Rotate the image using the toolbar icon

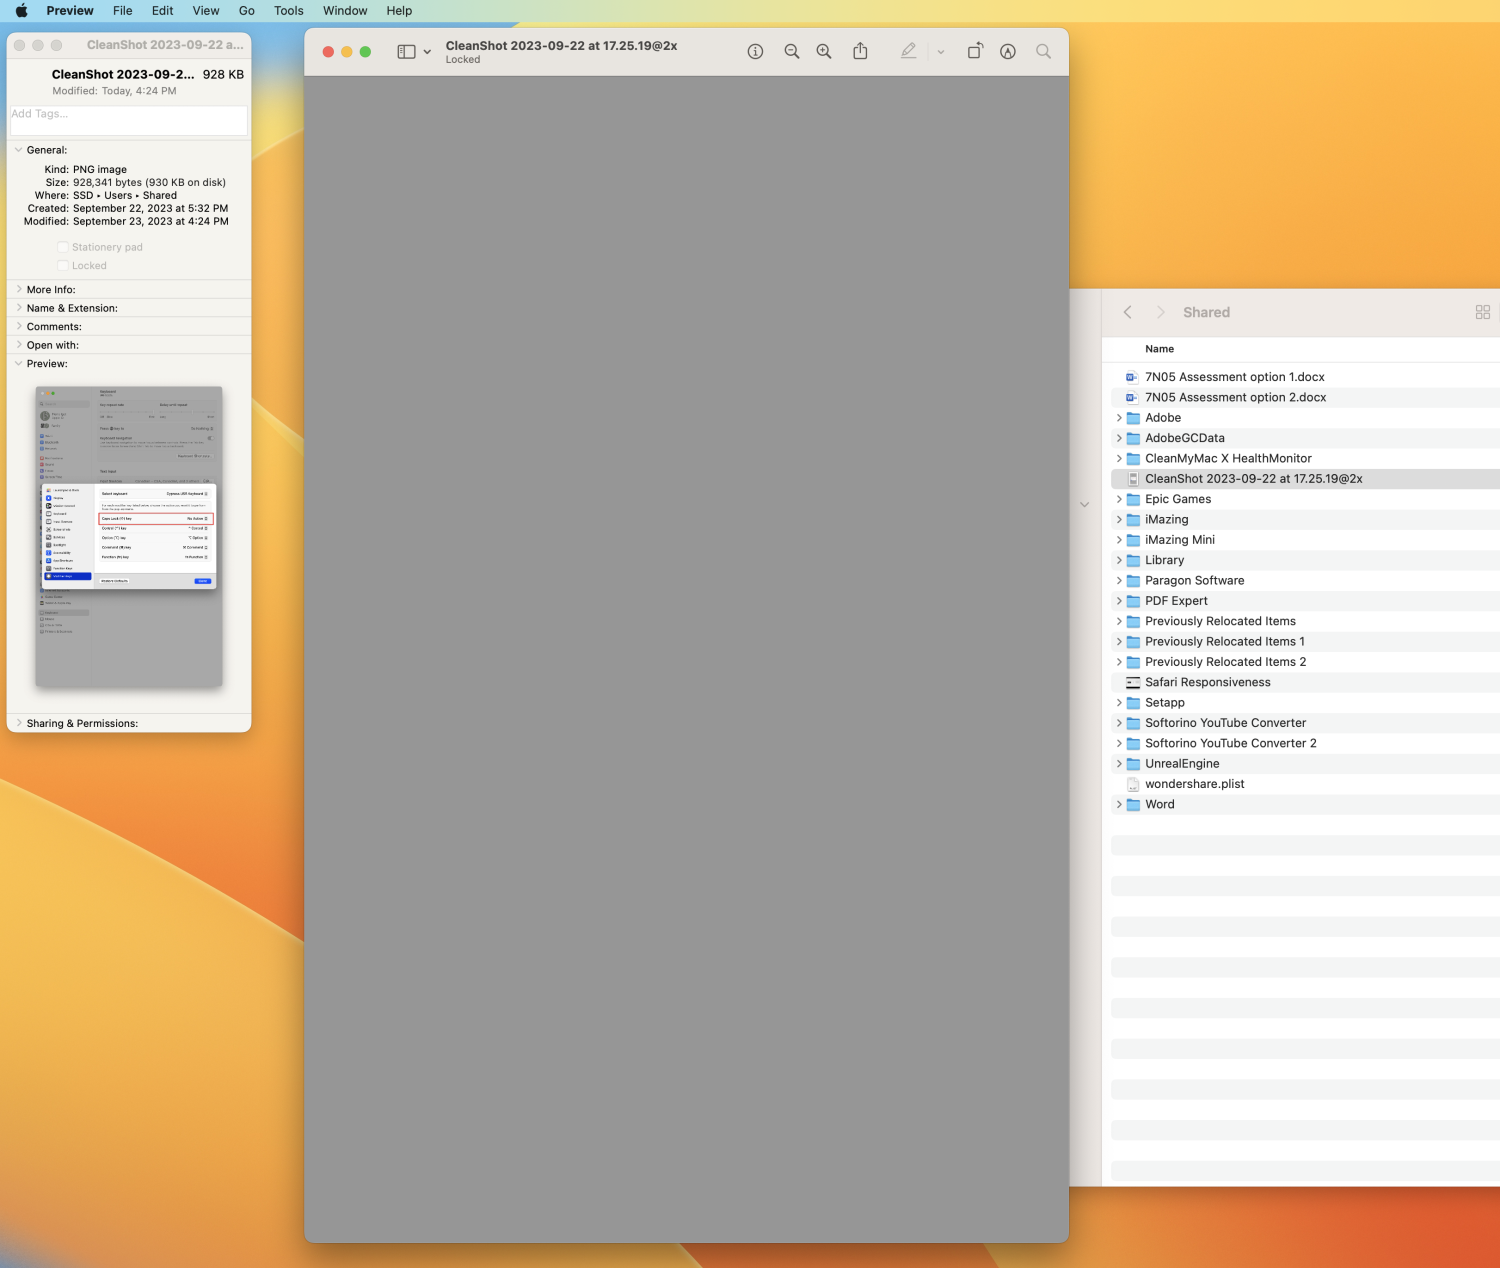[974, 51]
